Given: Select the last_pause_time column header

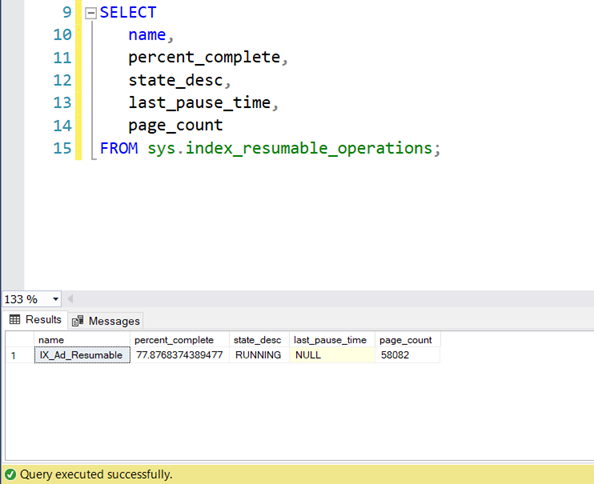Looking at the screenshot, I should click(x=332, y=340).
